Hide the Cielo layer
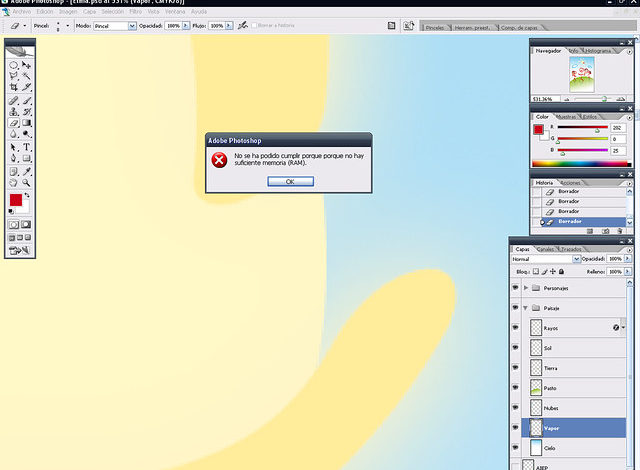Viewport: 640px width, 470px height. point(515,448)
